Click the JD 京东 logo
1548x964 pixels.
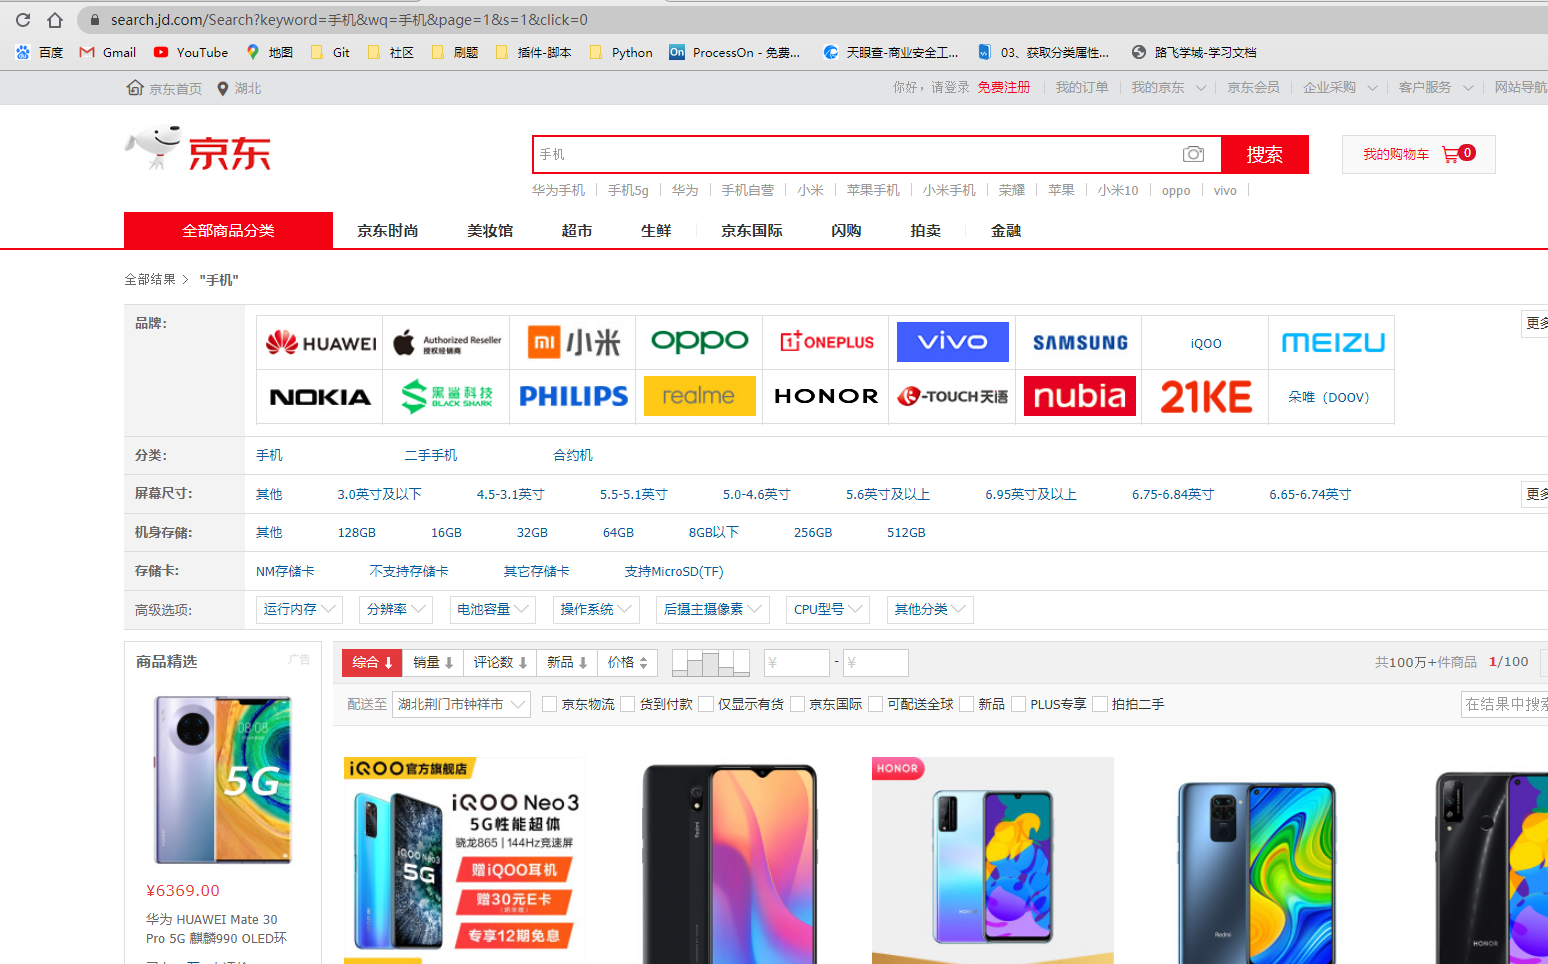pyautogui.click(x=198, y=150)
